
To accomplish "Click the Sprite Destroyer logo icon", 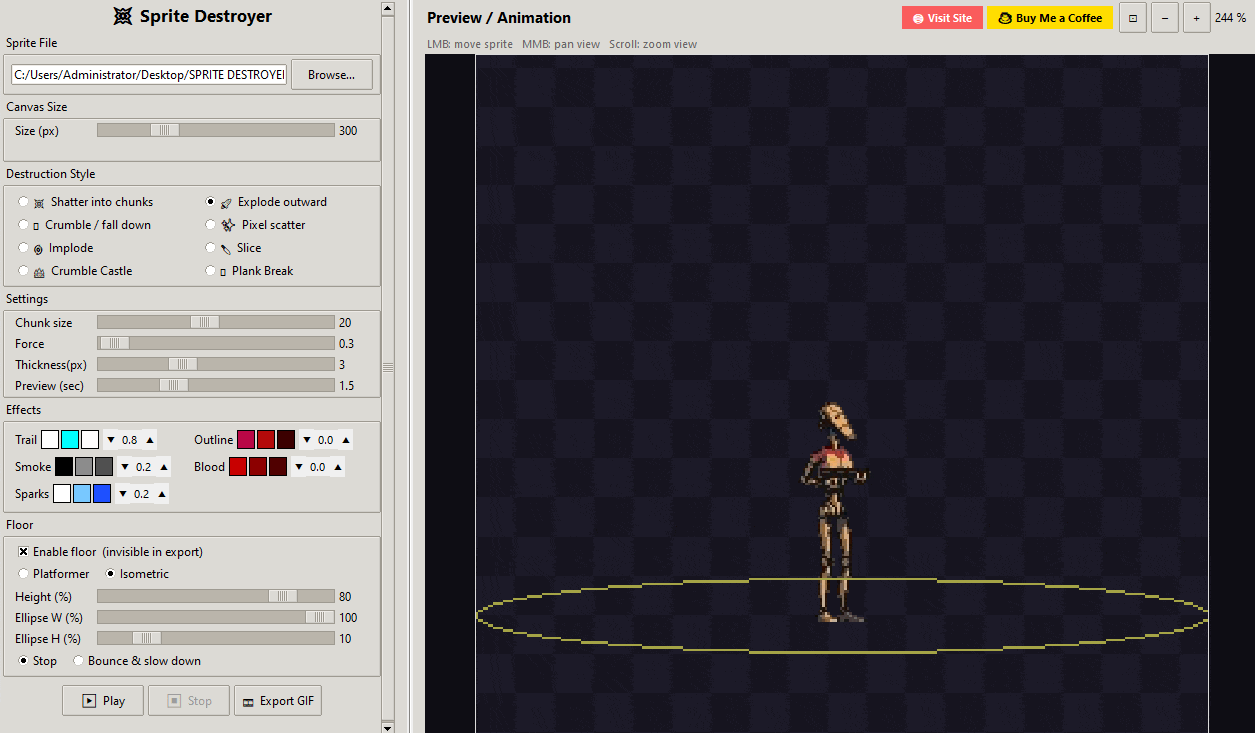I will (x=122, y=16).
